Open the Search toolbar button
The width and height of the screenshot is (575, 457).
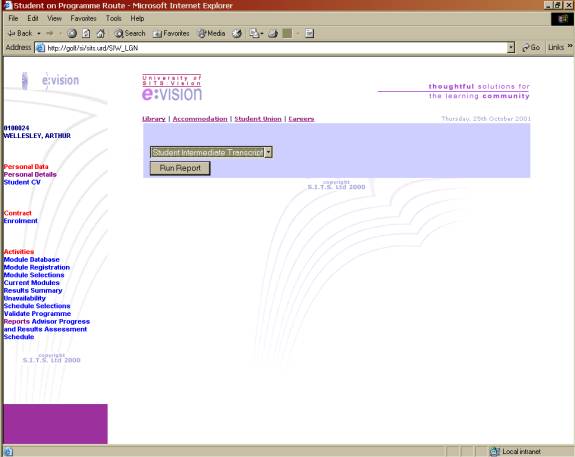click(130, 33)
